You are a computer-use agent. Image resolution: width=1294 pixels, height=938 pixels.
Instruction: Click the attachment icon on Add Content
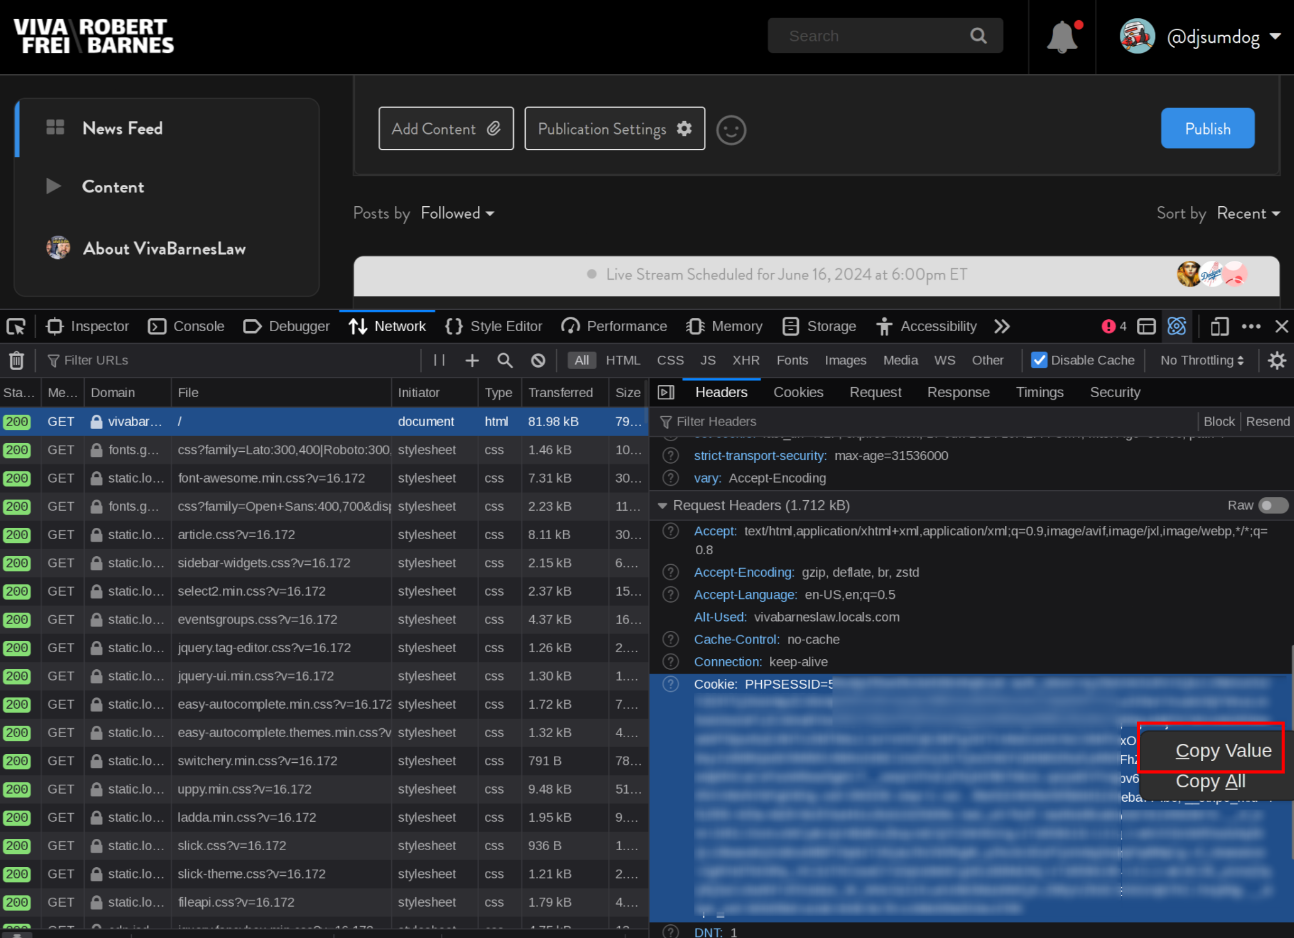pos(493,129)
